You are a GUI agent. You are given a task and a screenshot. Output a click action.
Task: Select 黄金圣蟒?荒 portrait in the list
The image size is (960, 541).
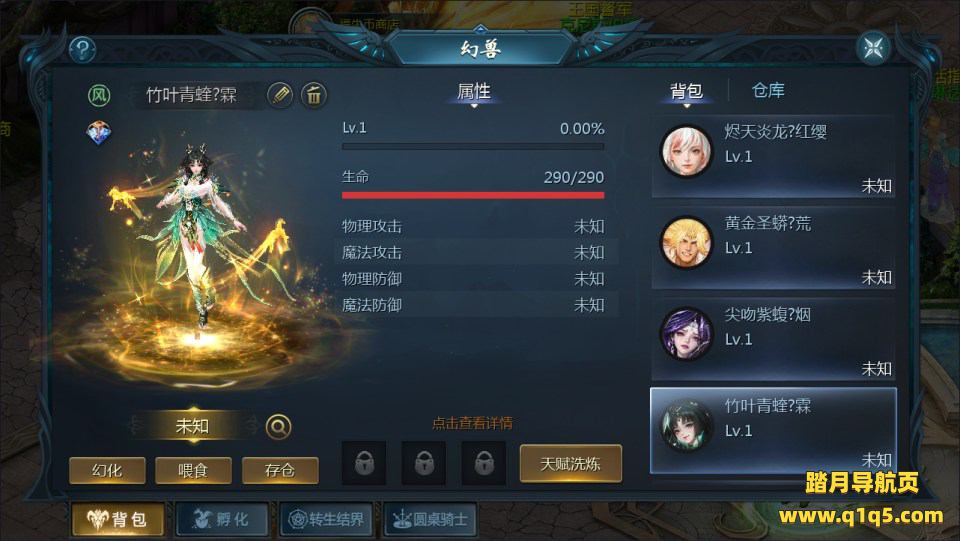pyautogui.click(x=686, y=242)
